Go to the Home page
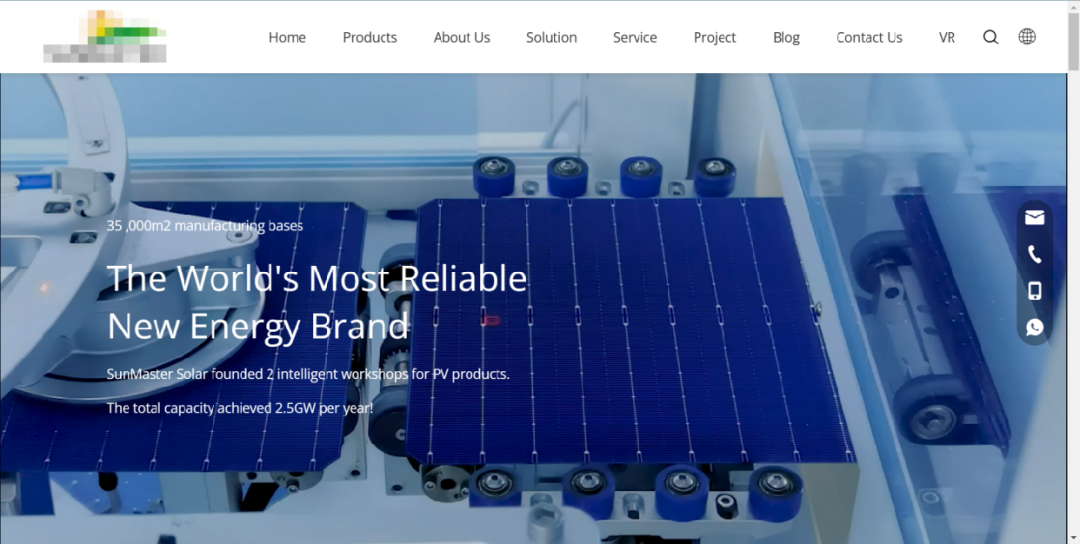 click(287, 37)
